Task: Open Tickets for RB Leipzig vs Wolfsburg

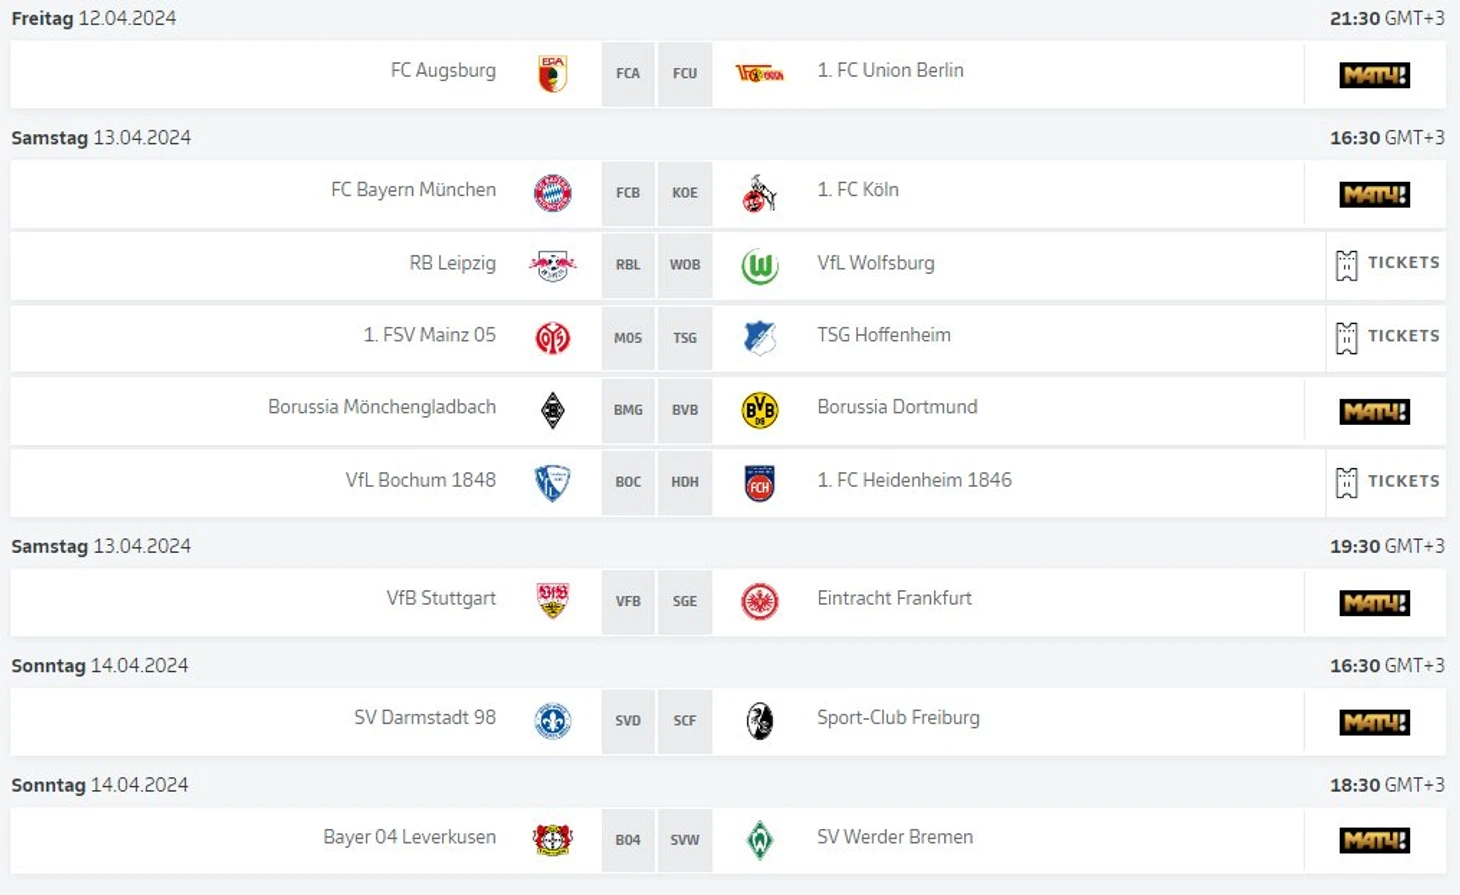Action: click(1387, 264)
